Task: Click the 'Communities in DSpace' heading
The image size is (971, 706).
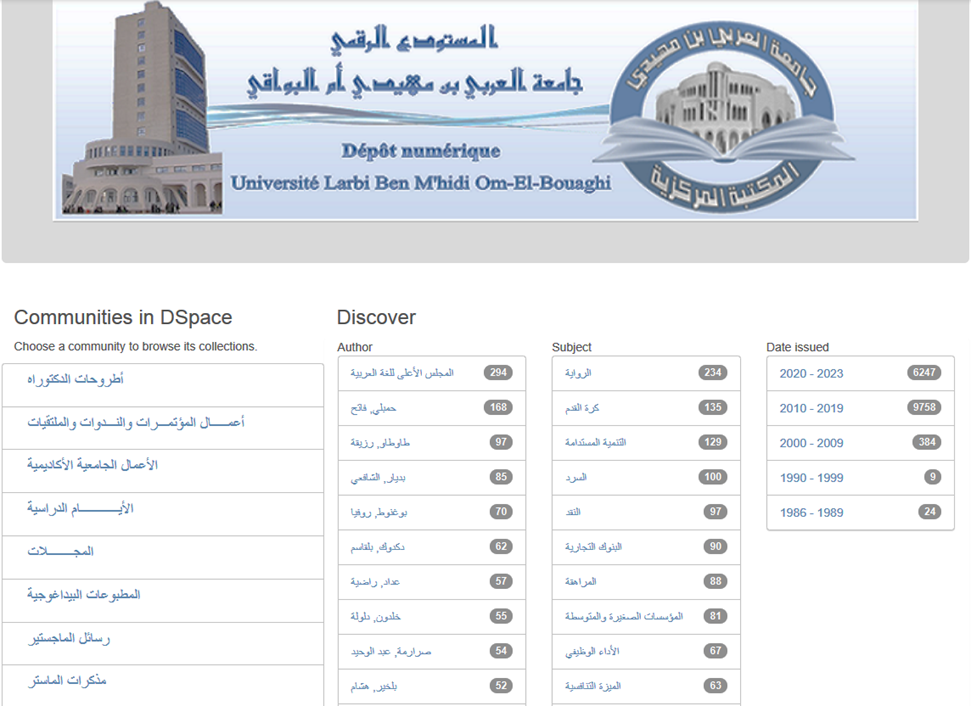Action: [123, 317]
